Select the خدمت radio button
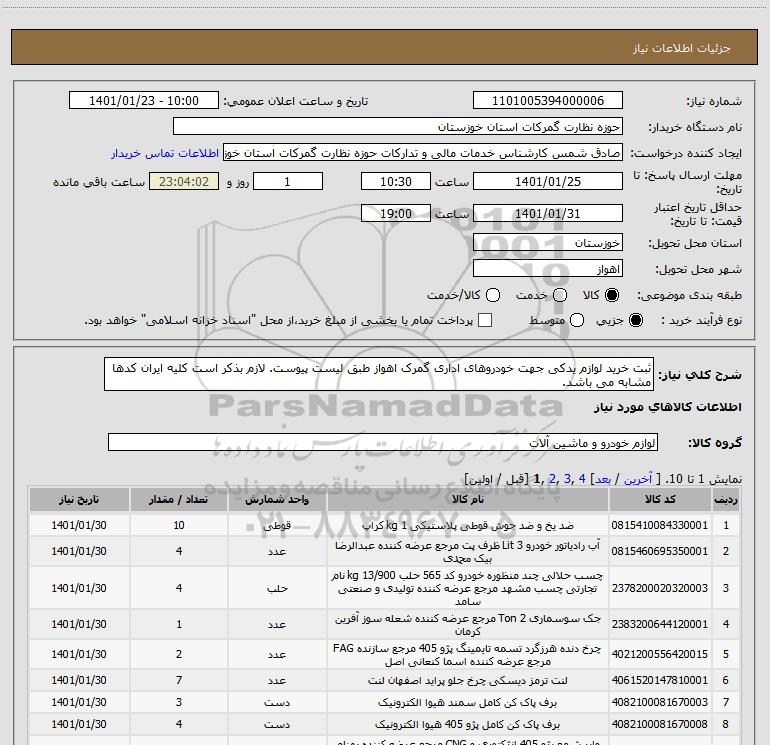This screenshot has height=745, width=770. 560,295
